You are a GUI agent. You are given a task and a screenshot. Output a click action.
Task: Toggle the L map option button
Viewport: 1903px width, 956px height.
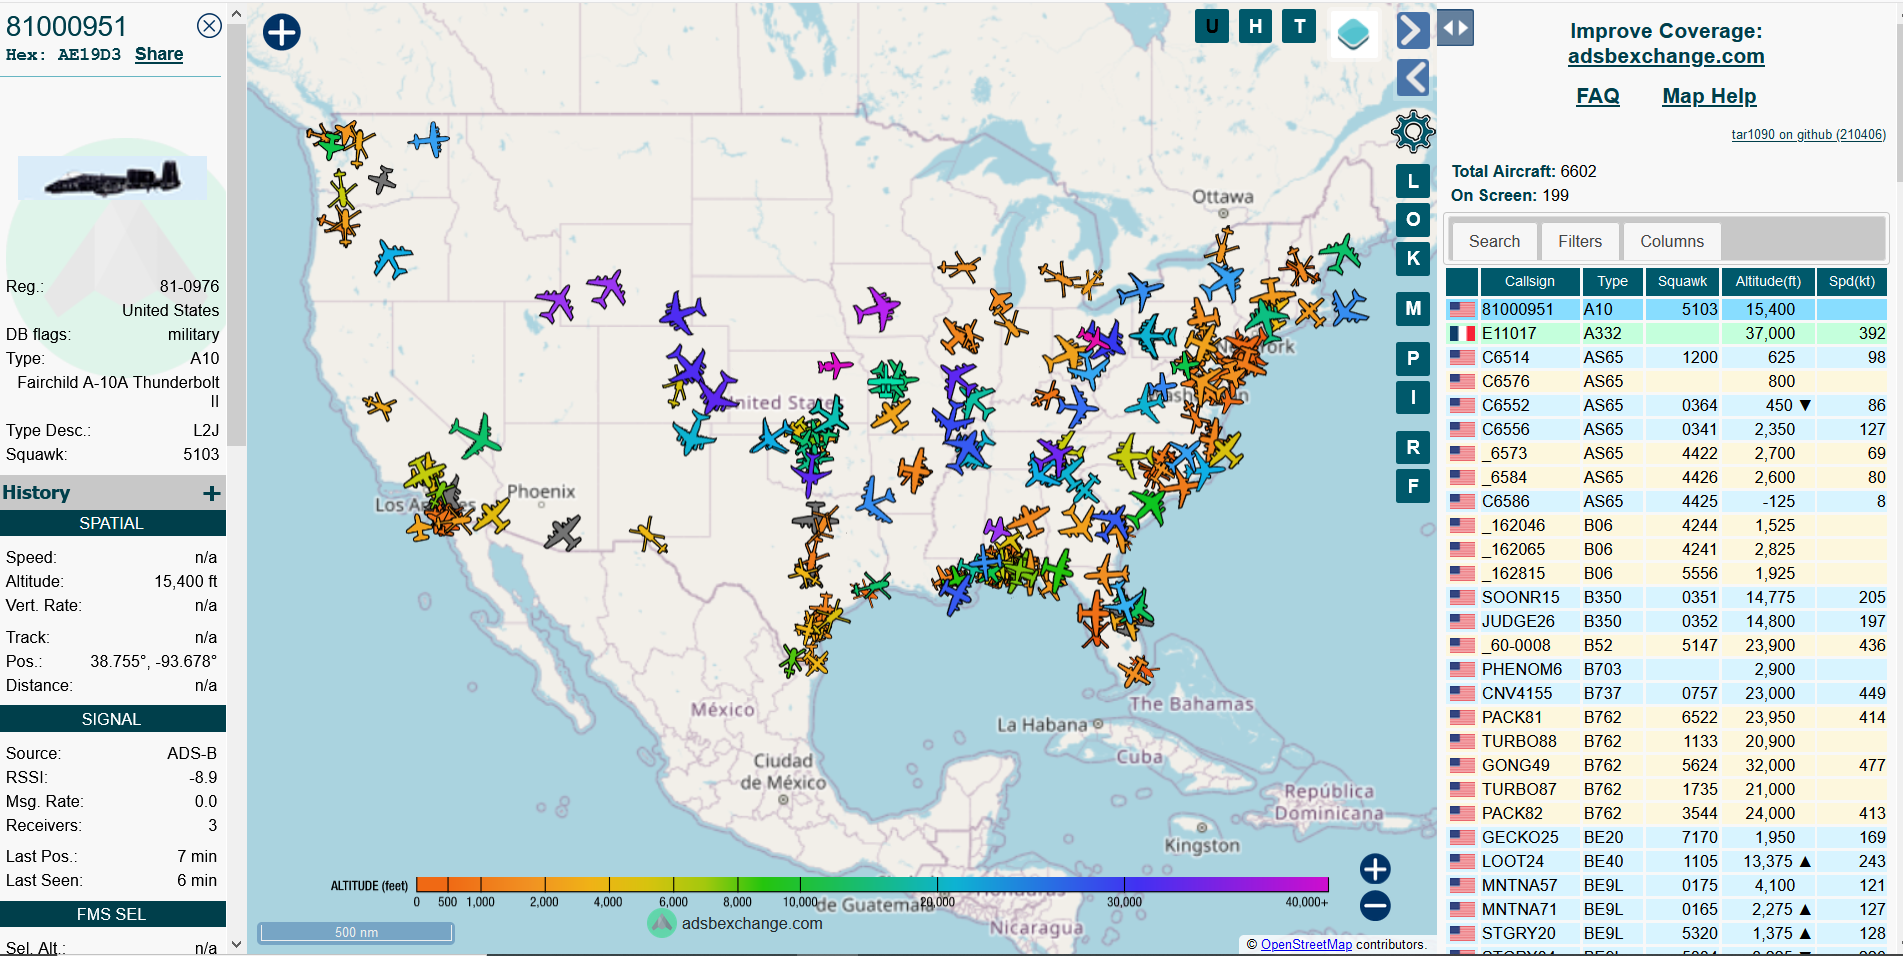click(x=1413, y=181)
